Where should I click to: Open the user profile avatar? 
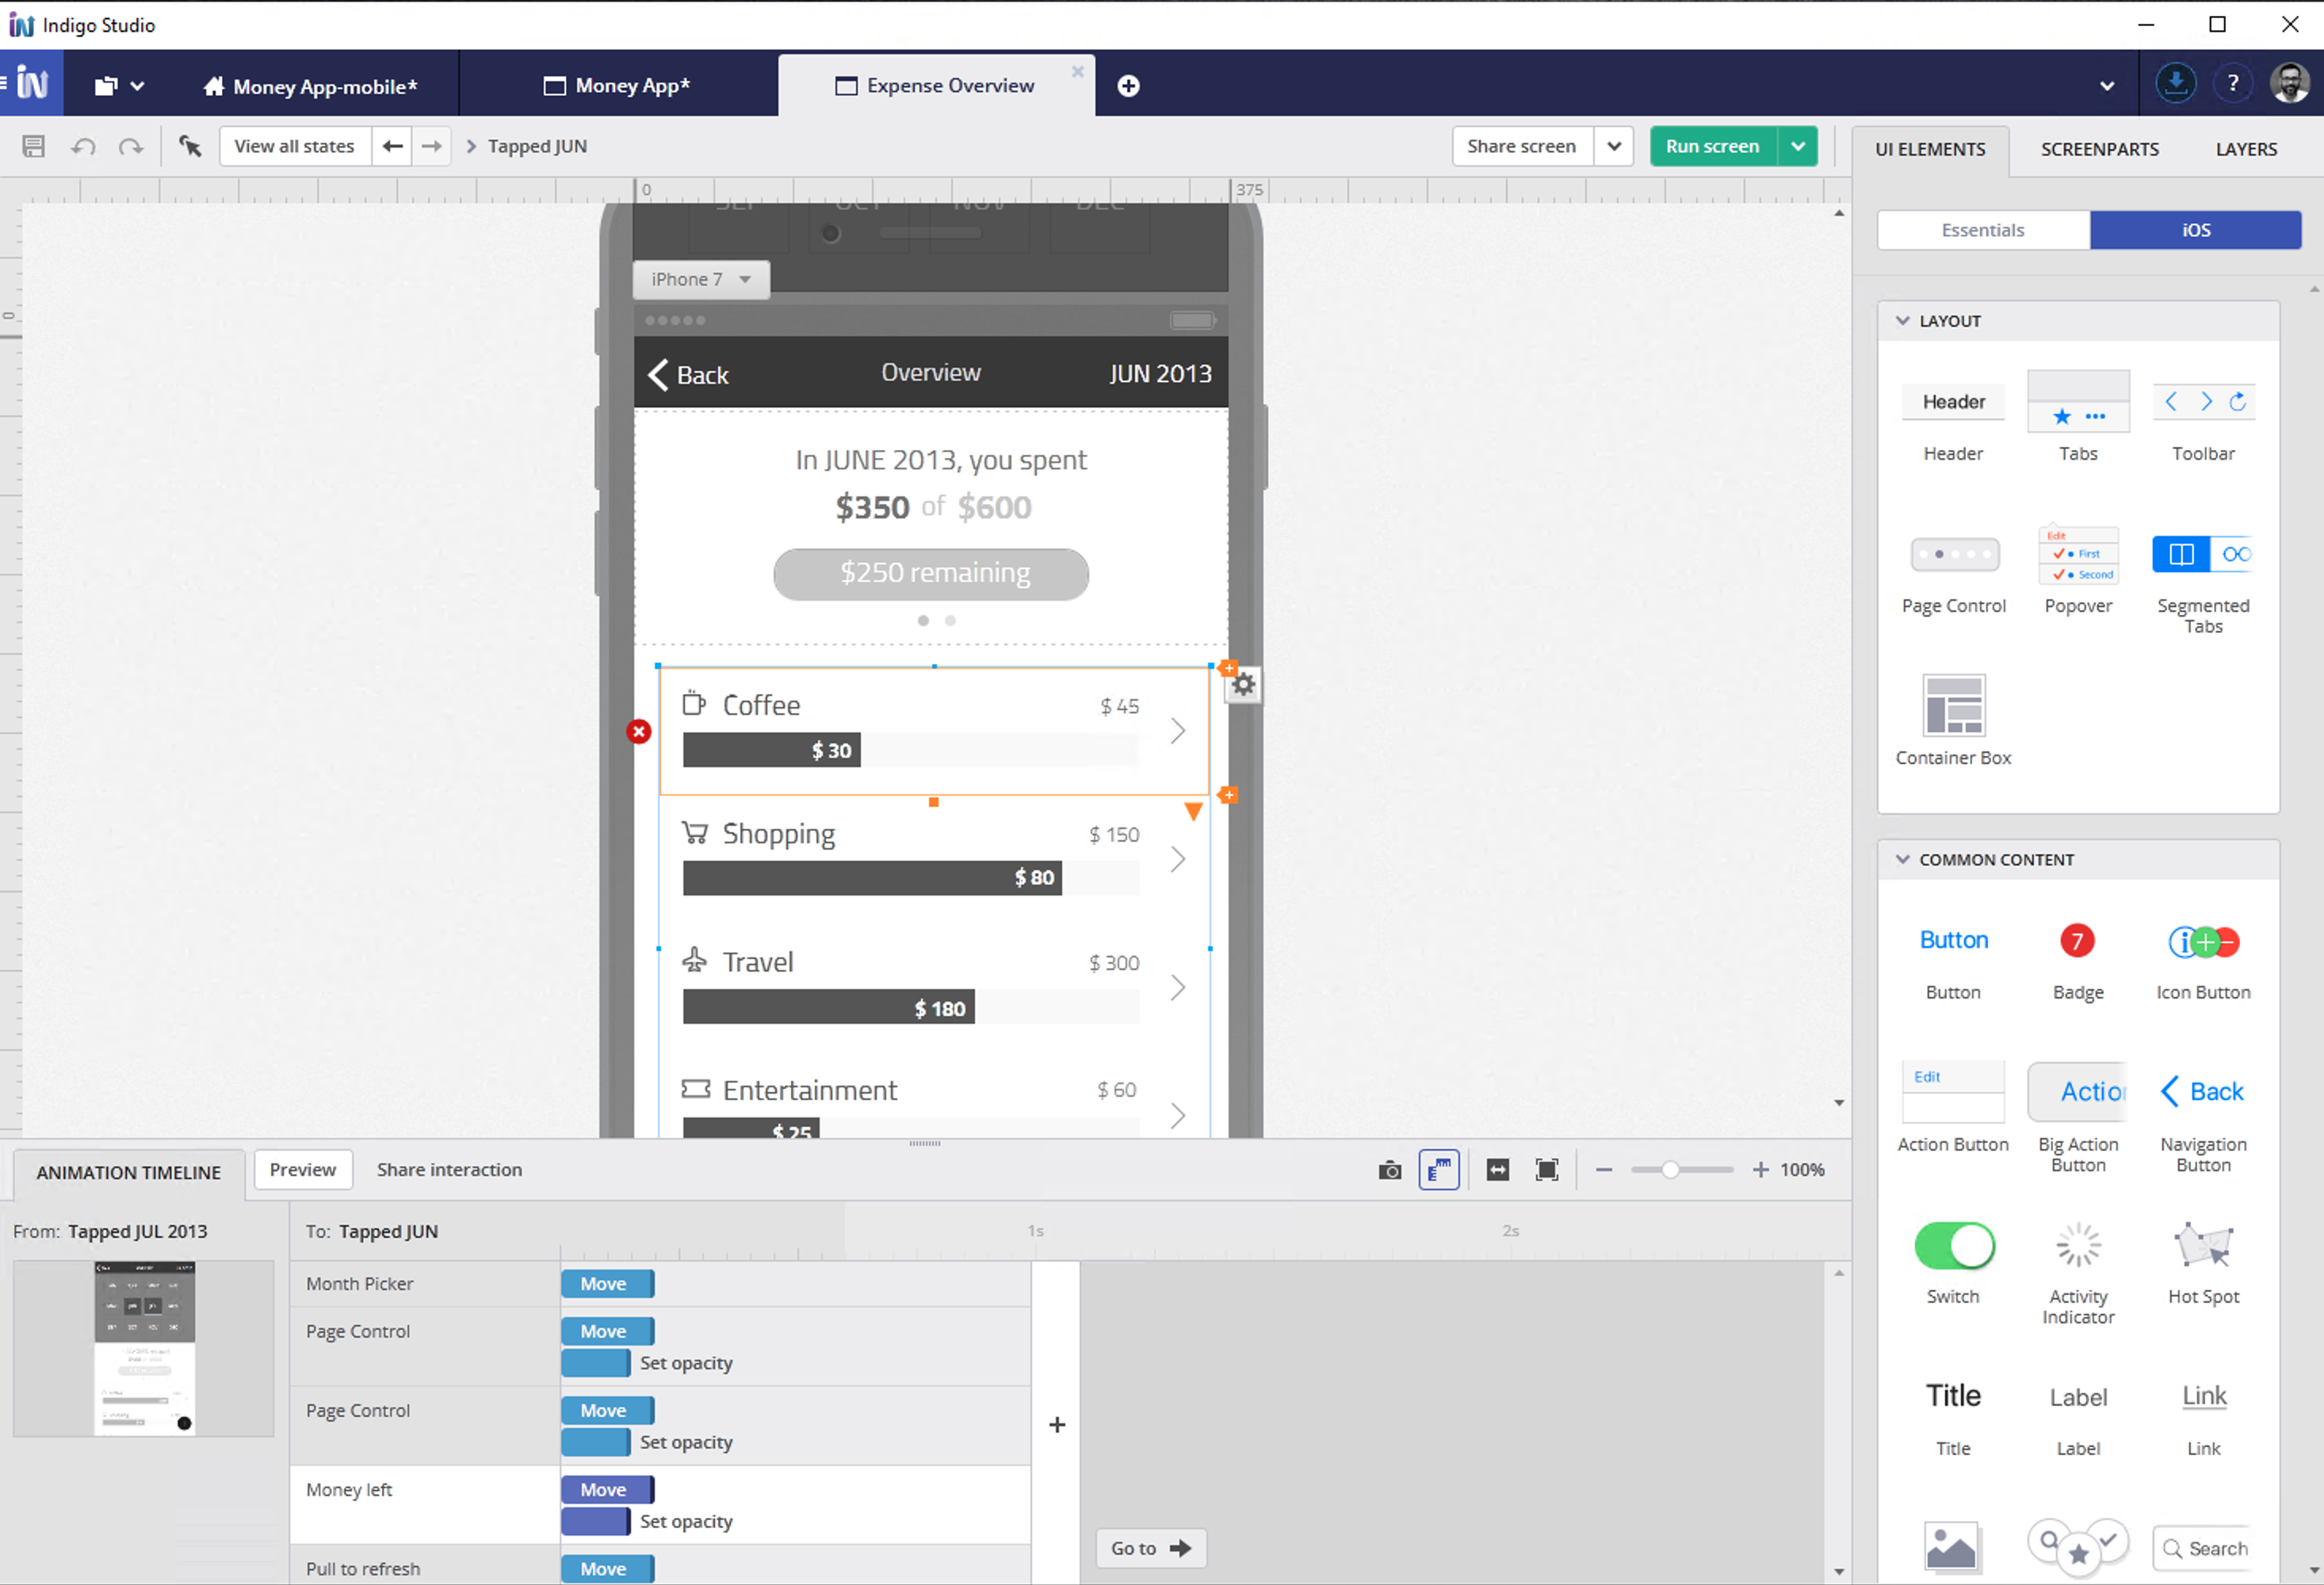[x=2290, y=84]
